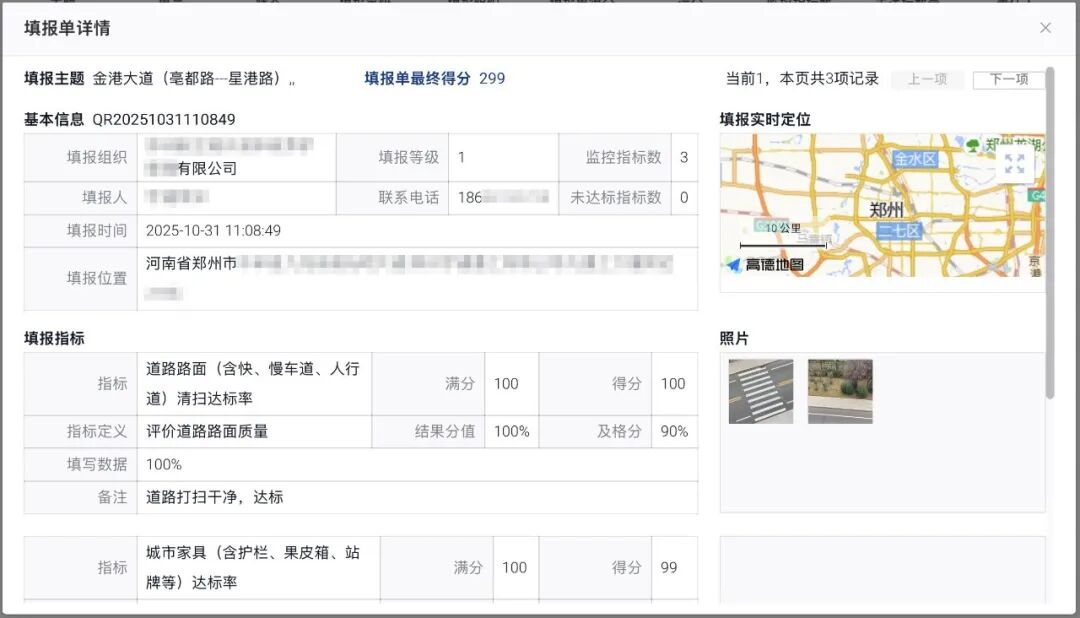Go to the next record via 下一项

pos(1010,80)
